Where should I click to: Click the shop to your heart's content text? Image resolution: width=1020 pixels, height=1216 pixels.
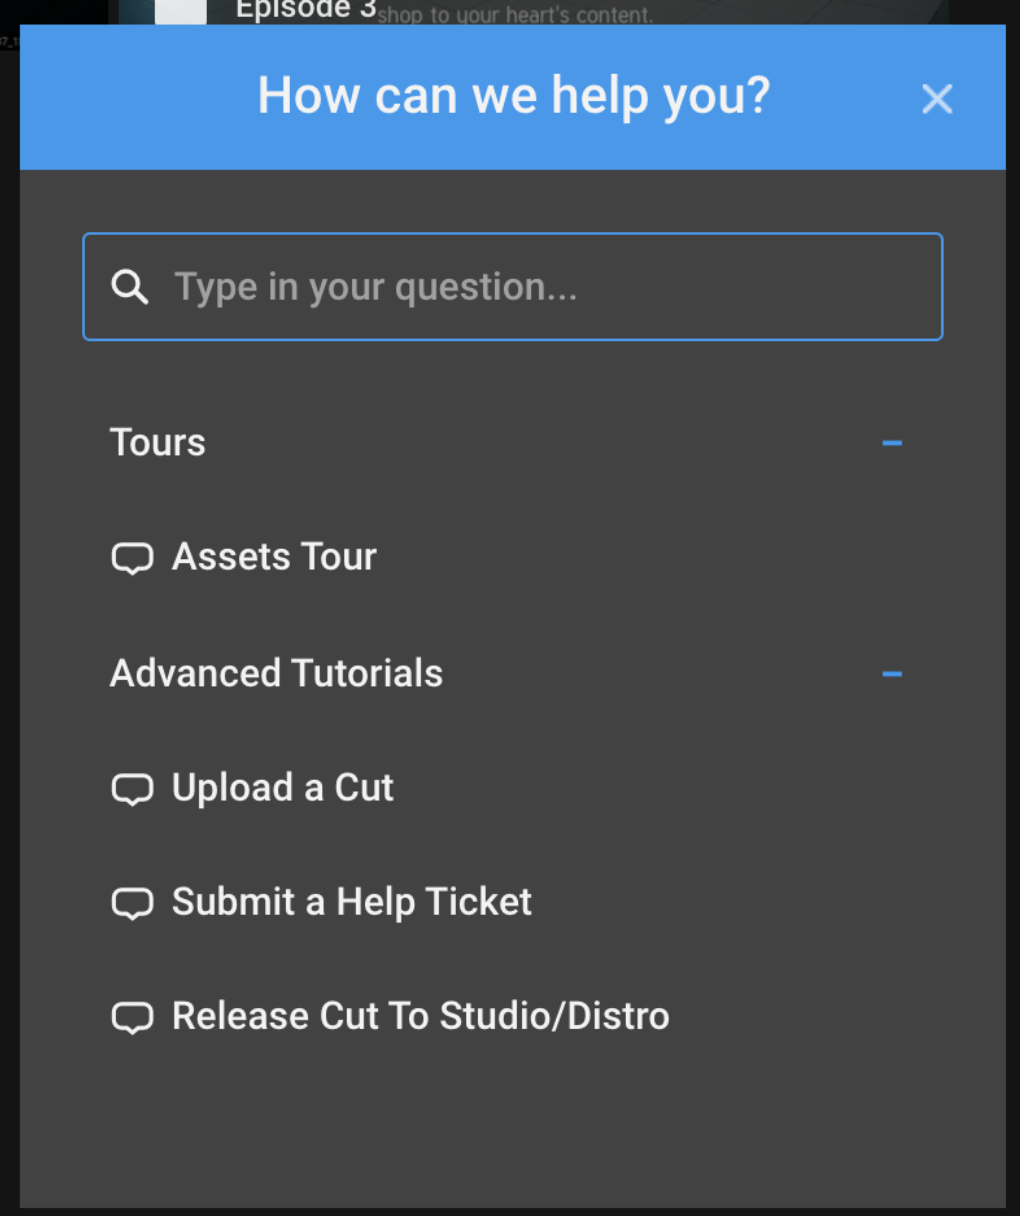click(515, 15)
